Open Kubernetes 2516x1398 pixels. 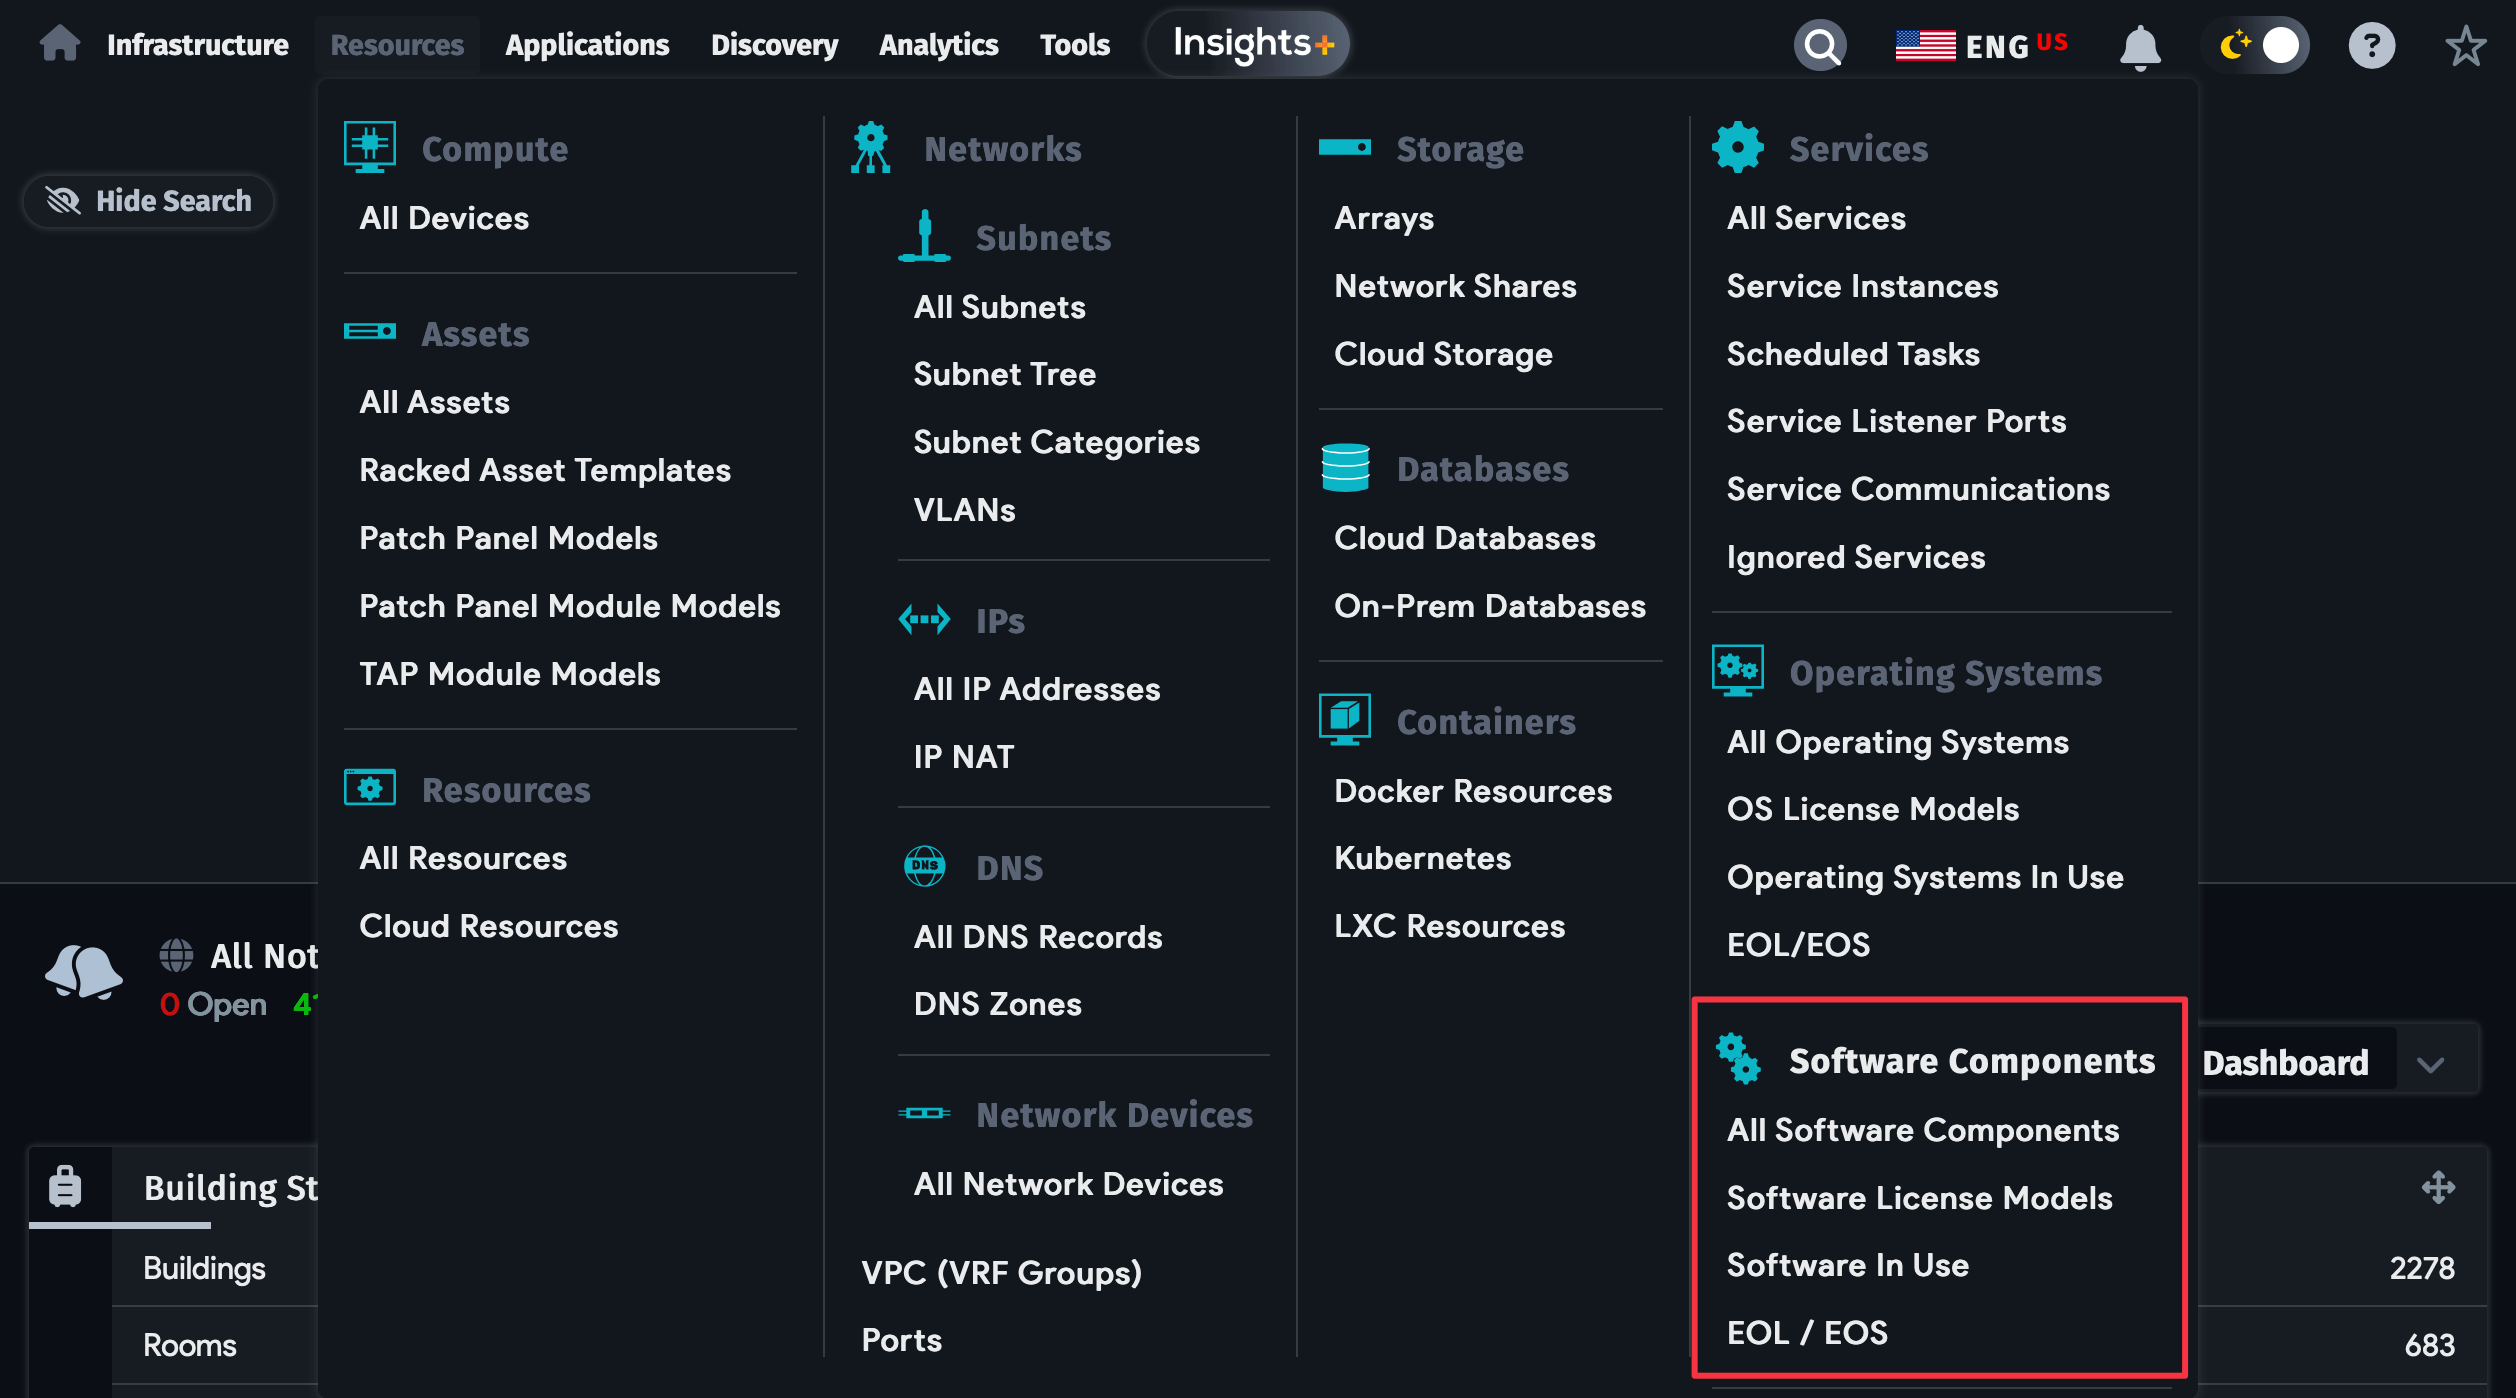(1422, 857)
